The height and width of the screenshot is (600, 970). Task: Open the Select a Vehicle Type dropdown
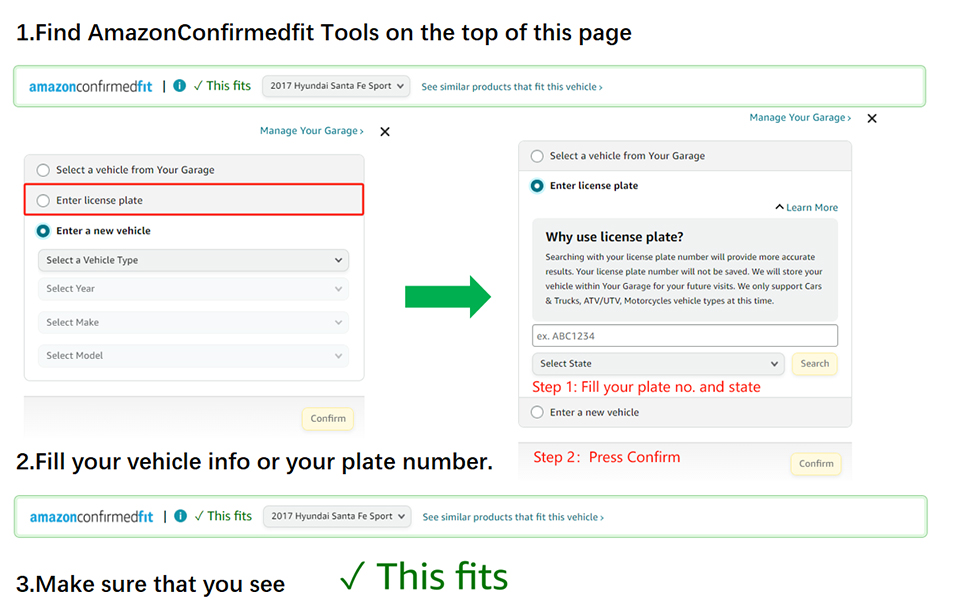tap(193, 260)
